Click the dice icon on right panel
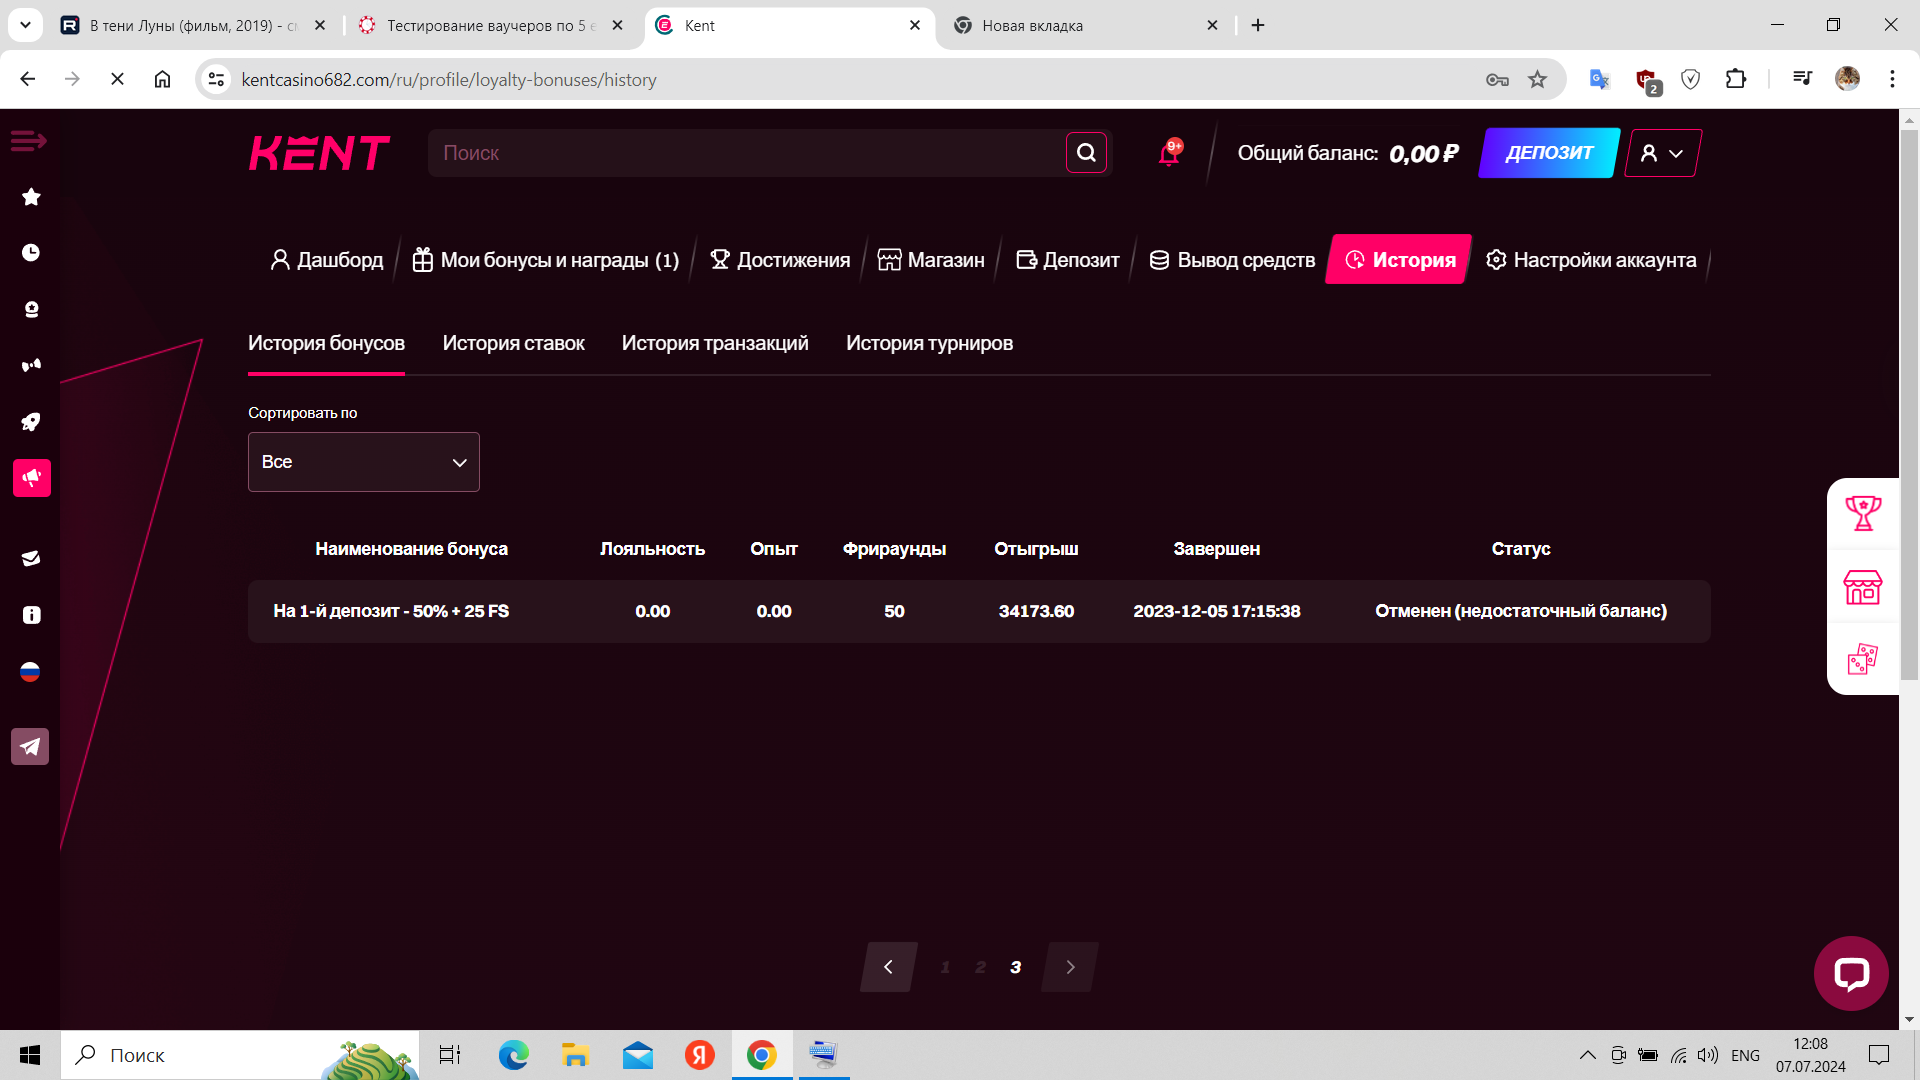 coord(1862,659)
